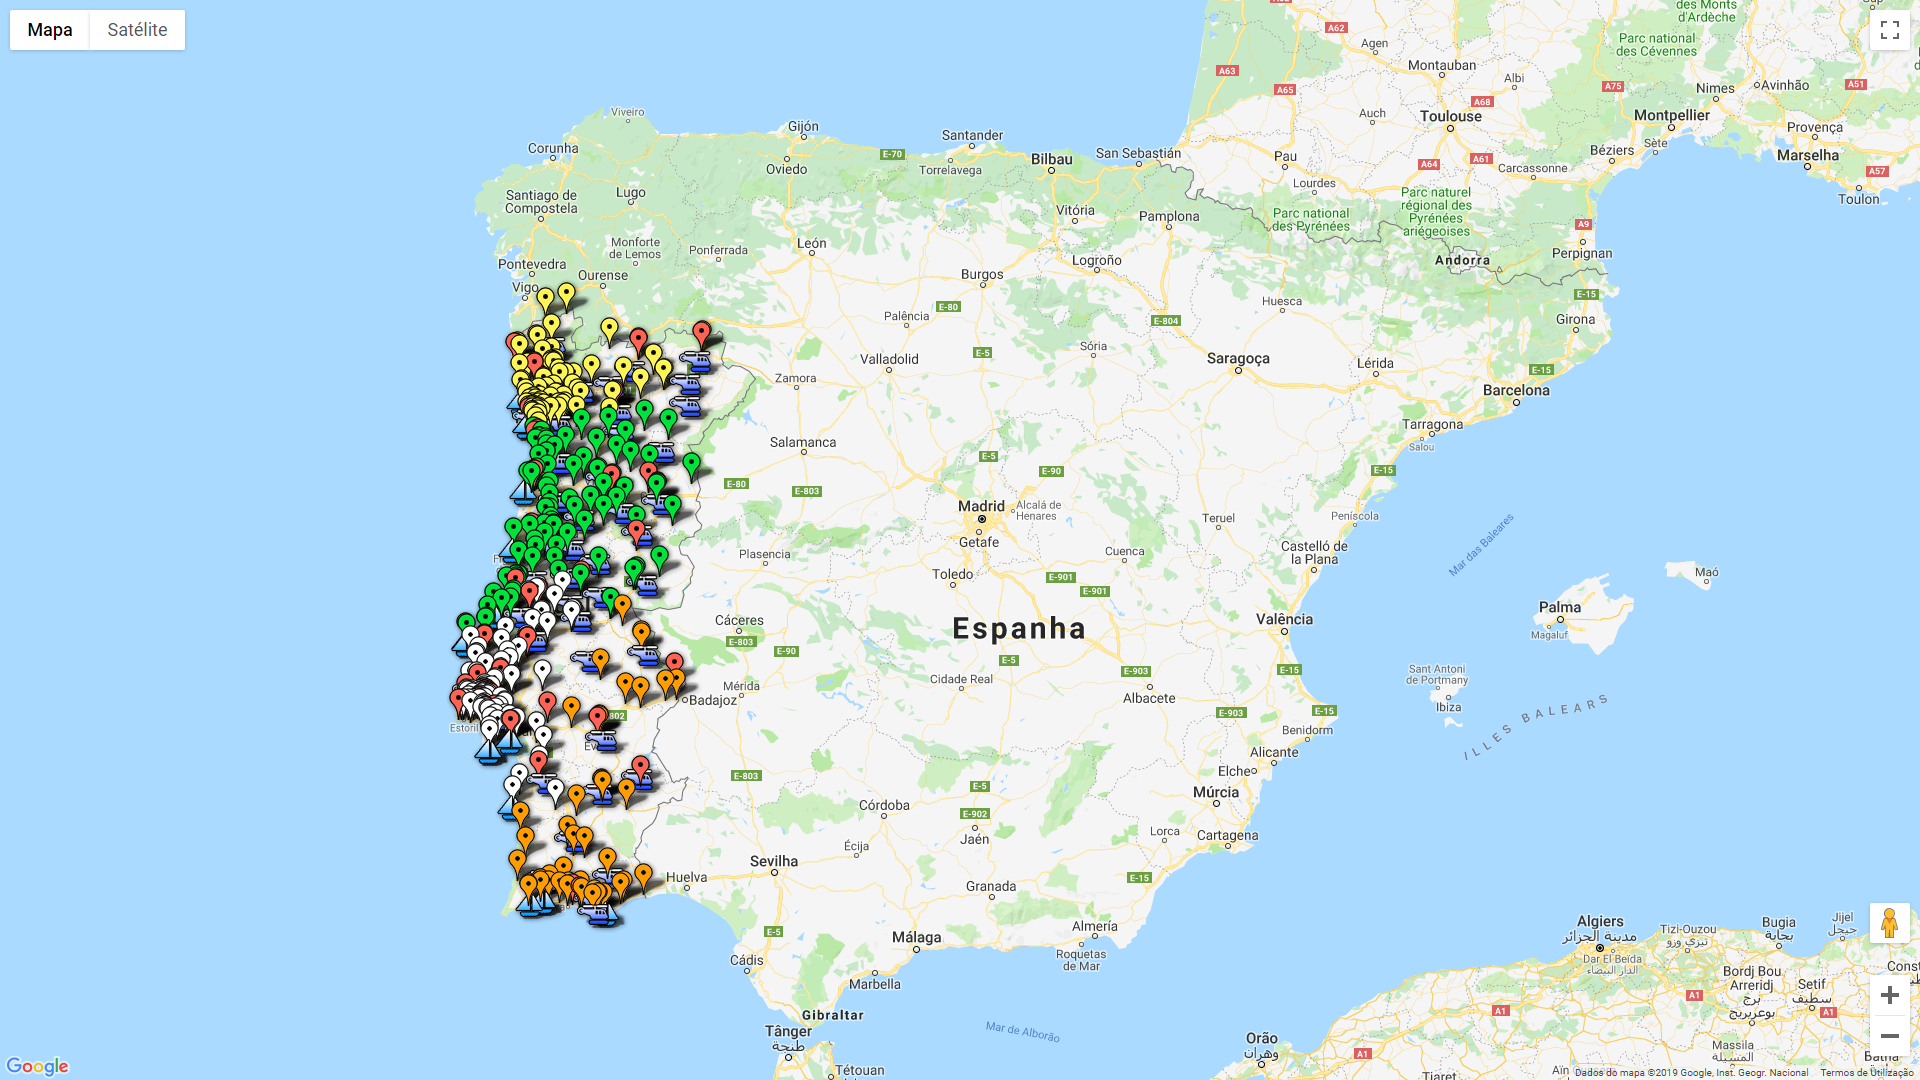Zoom in with the plus button
The height and width of the screenshot is (1080, 1920).
coord(1889,994)
